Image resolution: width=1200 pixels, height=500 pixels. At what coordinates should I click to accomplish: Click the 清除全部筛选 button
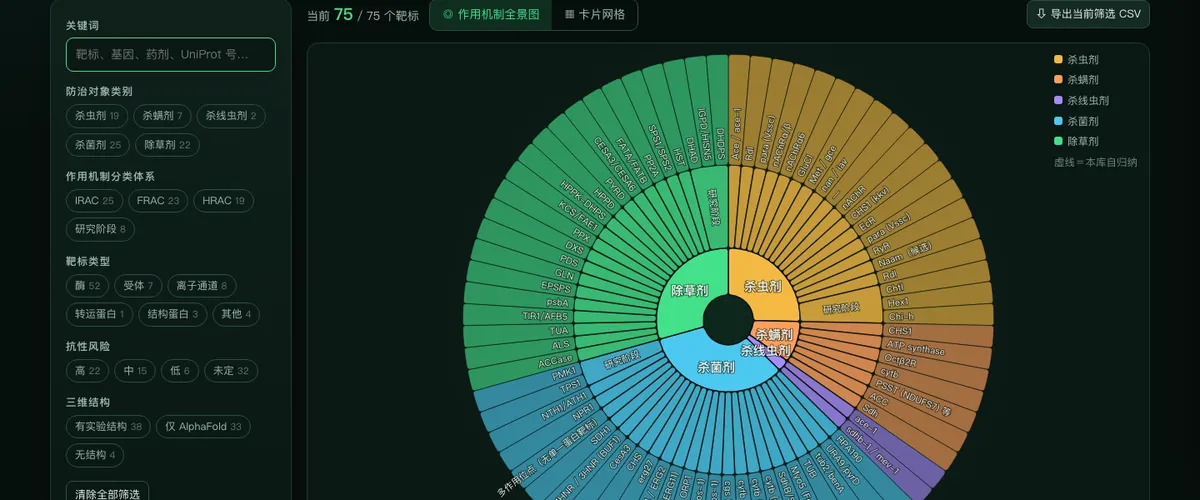(x=107, y=493)
